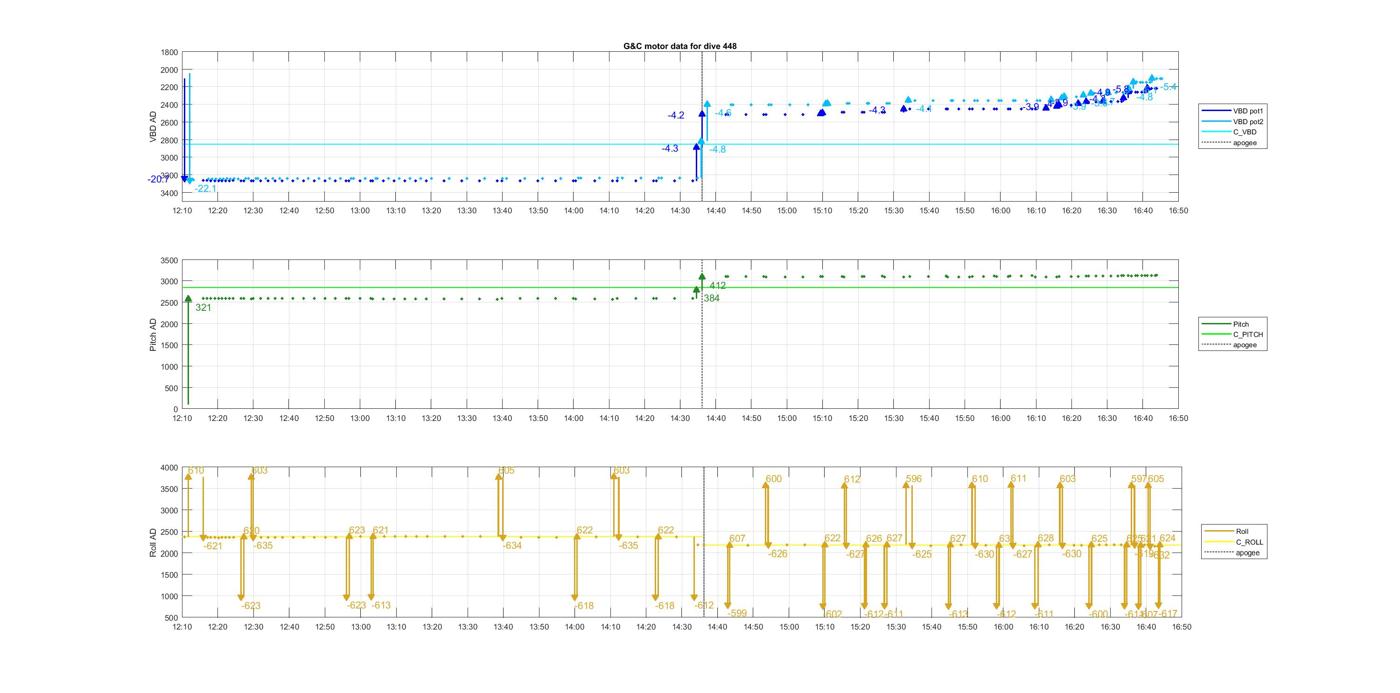Click the "-20.7" data label in VBD plot
This screenshot has height=693, width=1400.
(159, 180)
